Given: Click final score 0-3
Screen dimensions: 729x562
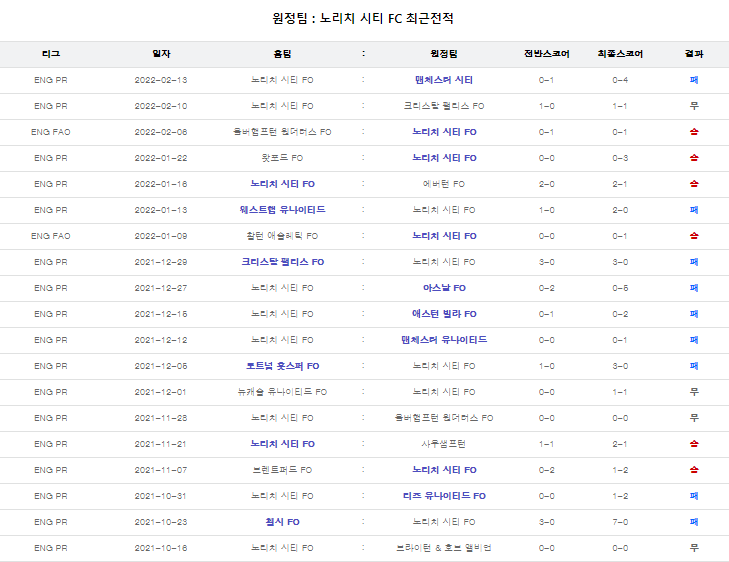Looking at the screenshot, I should click(620, 158).
